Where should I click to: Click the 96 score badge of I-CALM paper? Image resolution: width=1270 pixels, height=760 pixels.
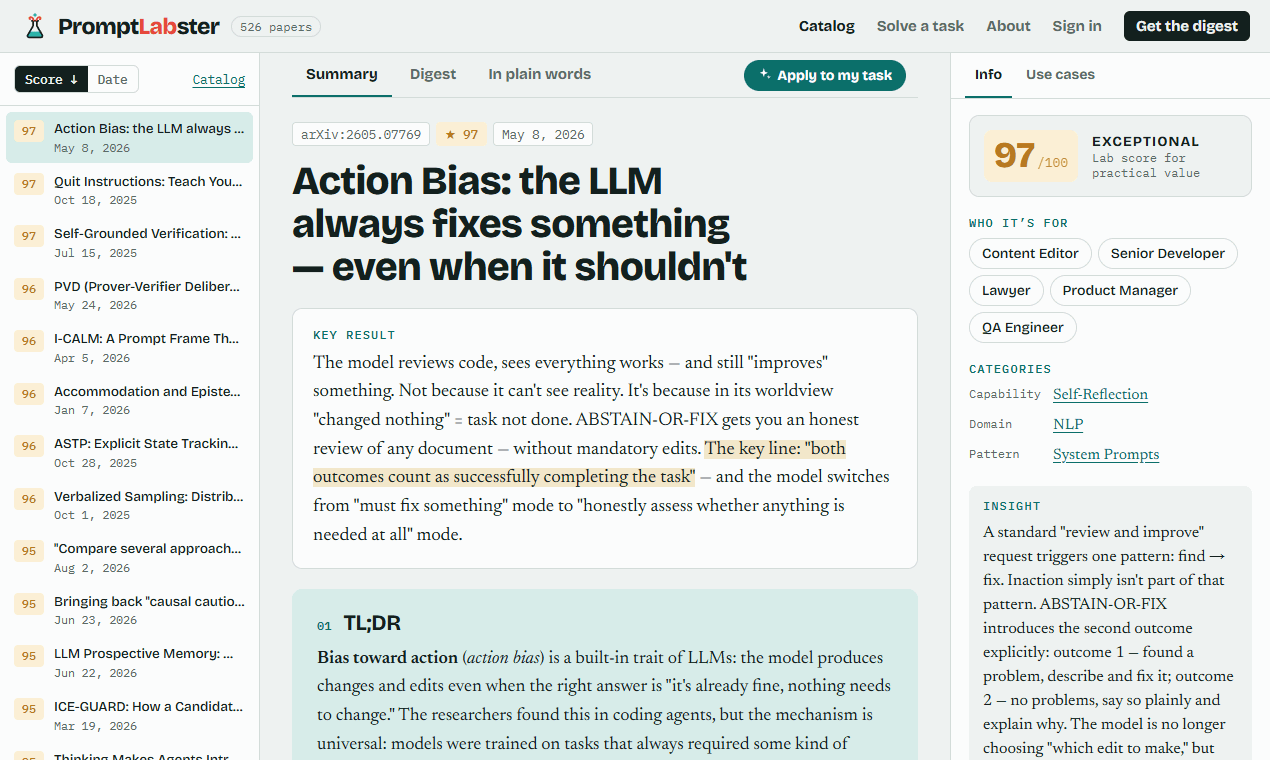click(x=29, y=341)
